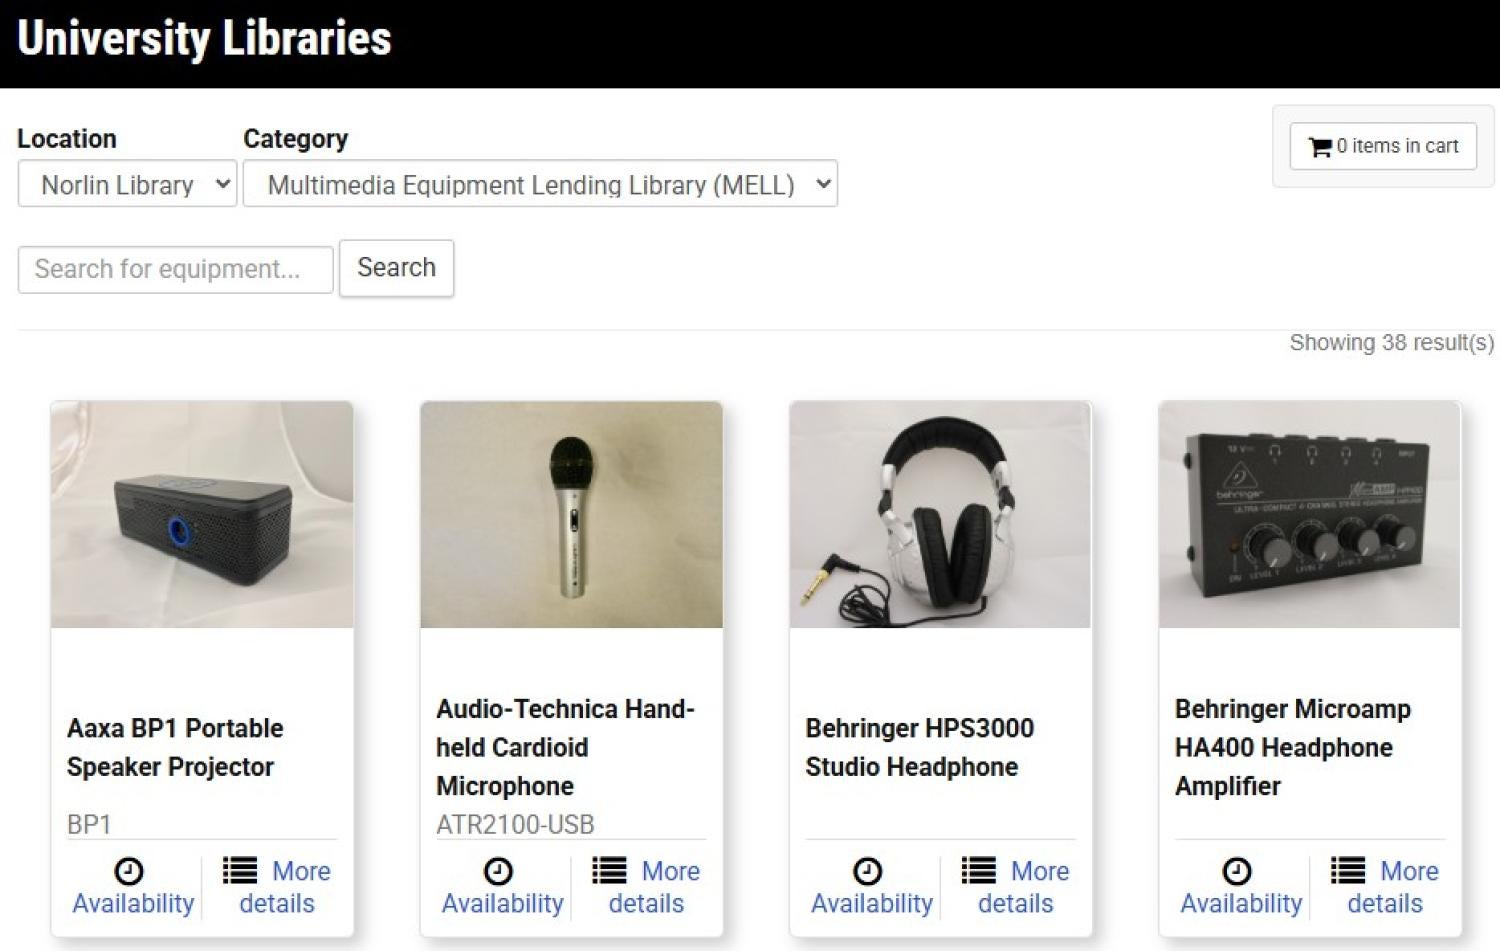Viewport: 1500px width, 951px height.
Task: Select the clock icon beneath Behringer HPS3000 headphones
Action: click(x=869, y=871)
